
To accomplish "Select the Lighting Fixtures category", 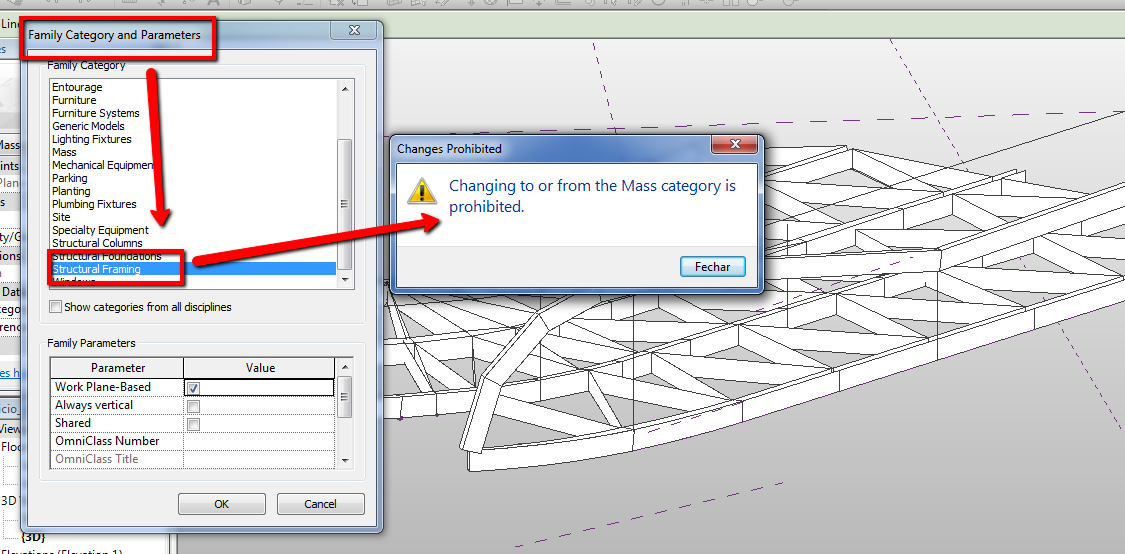I will coord(92,139).
